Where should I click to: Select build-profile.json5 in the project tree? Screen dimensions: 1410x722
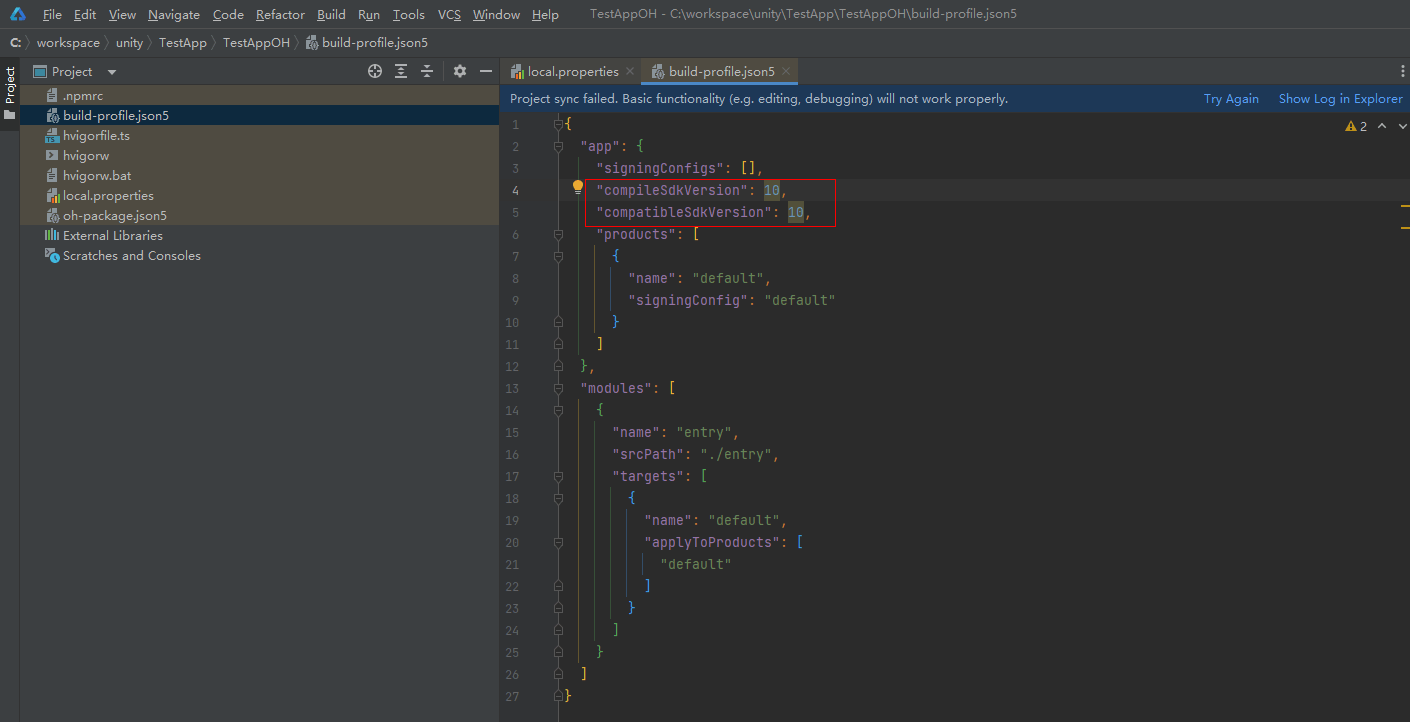tap(259, 115)
